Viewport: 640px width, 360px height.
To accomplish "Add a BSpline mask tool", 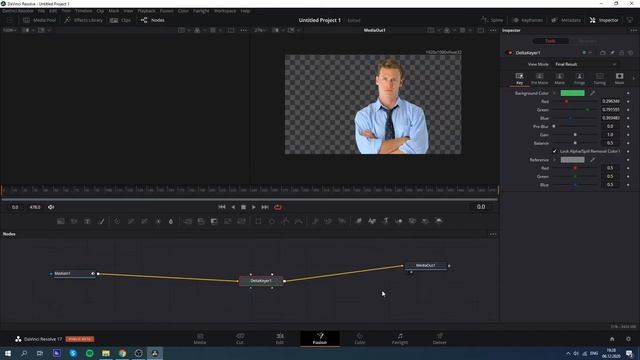I will click(299, 221).
